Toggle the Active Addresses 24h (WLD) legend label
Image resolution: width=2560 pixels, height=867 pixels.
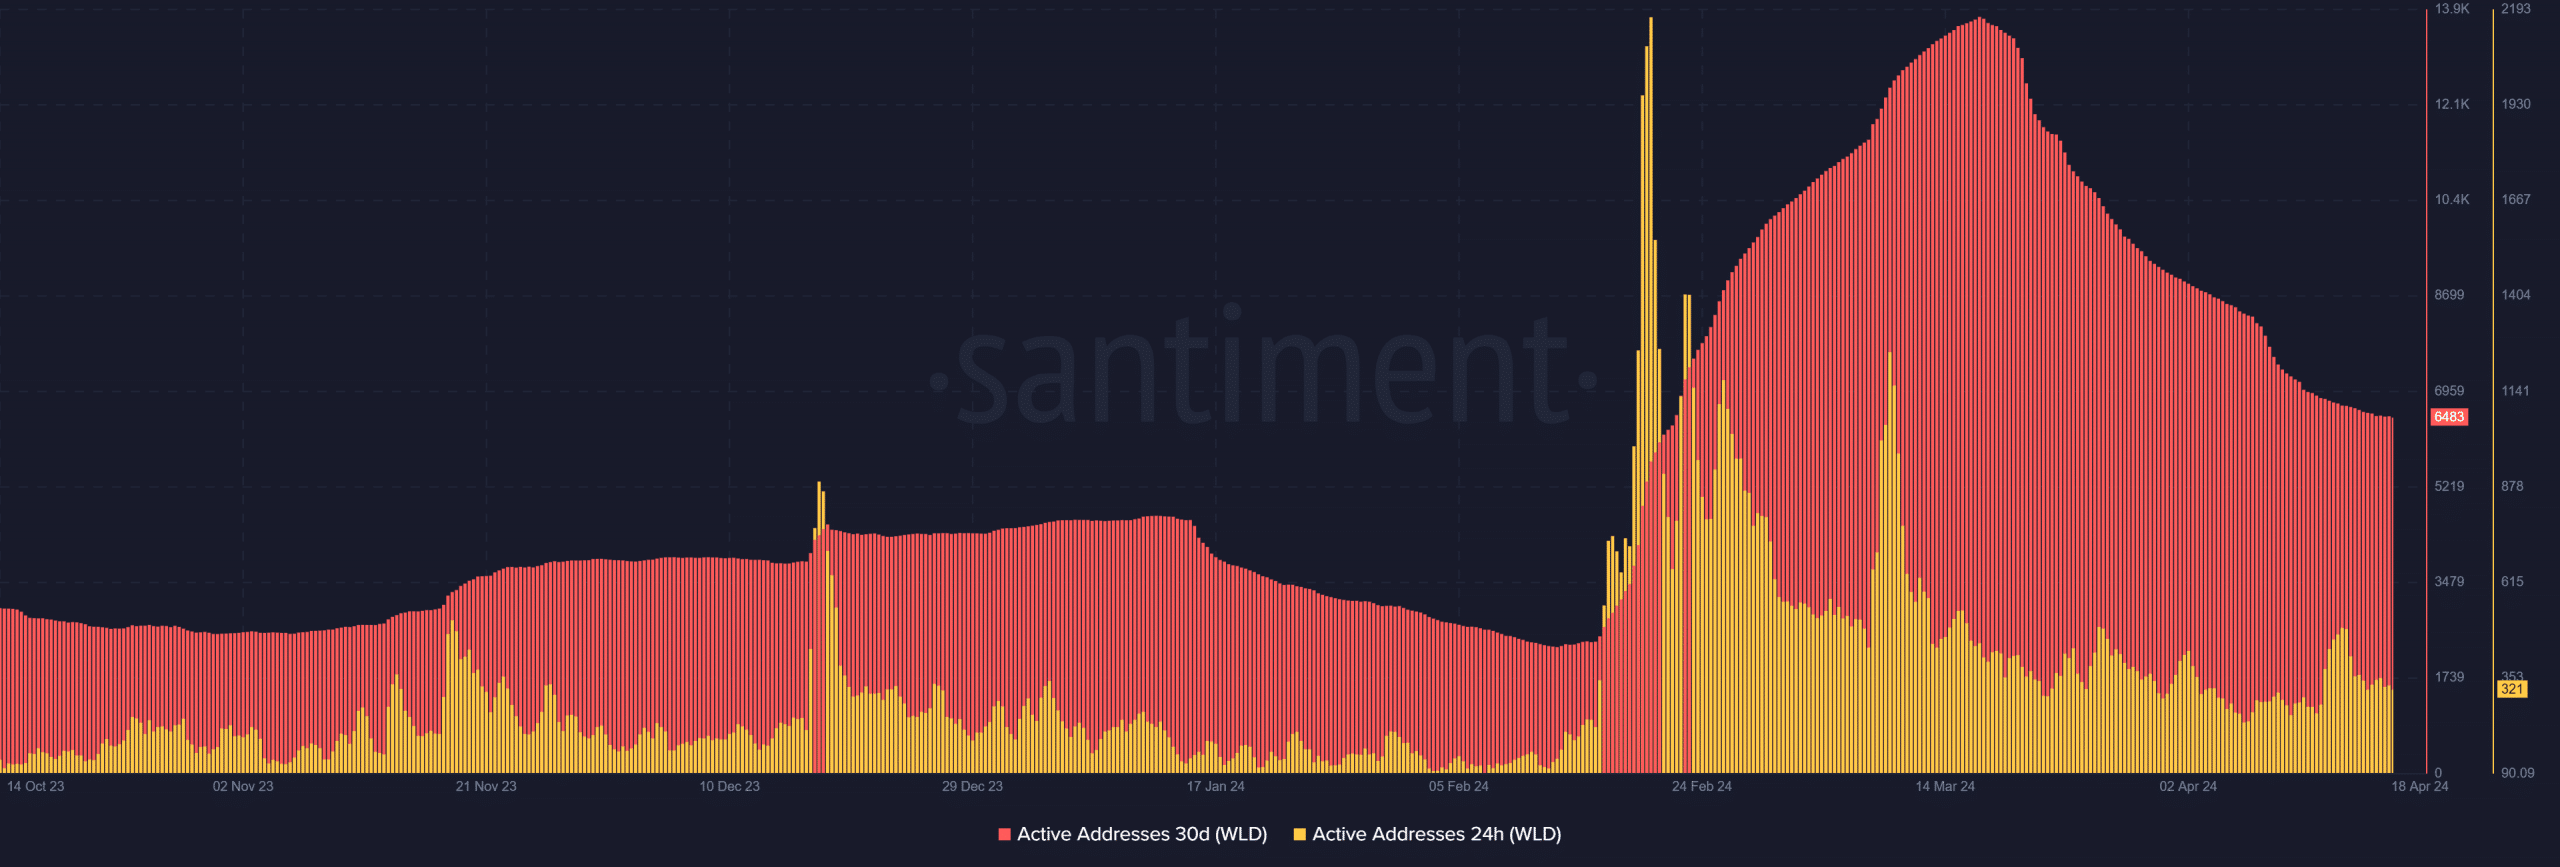tap(1436, 834)
